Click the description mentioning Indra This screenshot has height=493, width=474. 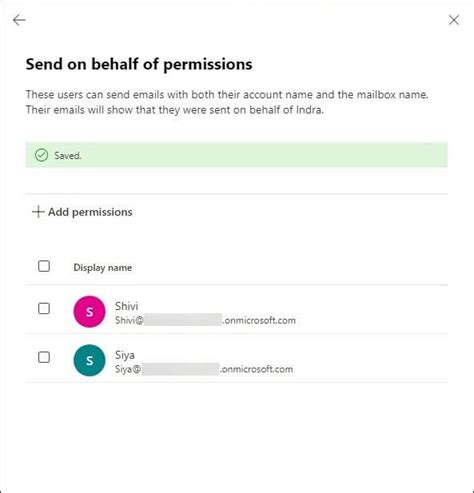tap(175, 110)
